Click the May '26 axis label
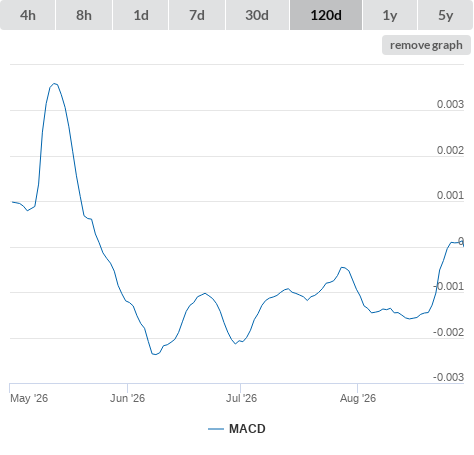The height and width of the screenshot is (455, 474). [x=29, y=398]
